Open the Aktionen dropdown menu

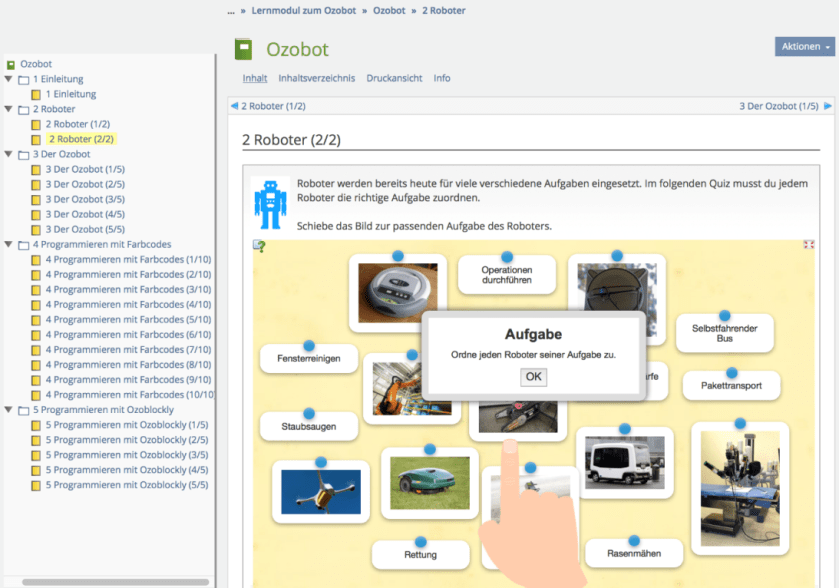click(x=804, y=47)
